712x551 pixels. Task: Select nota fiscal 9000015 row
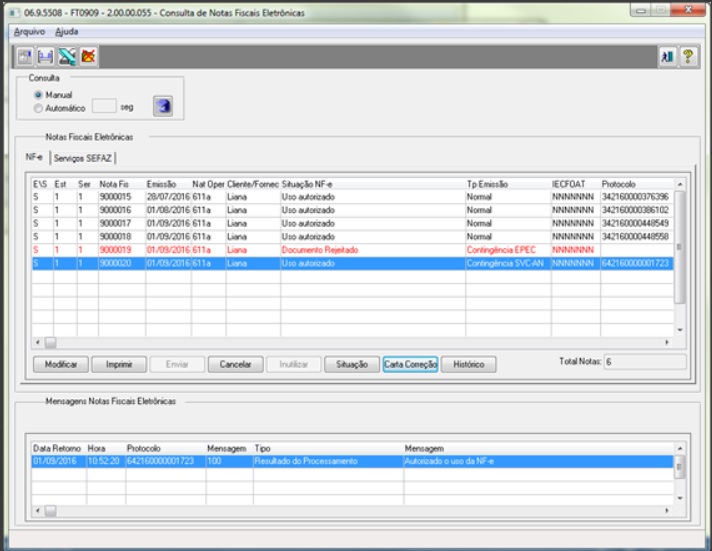point(352,197)
